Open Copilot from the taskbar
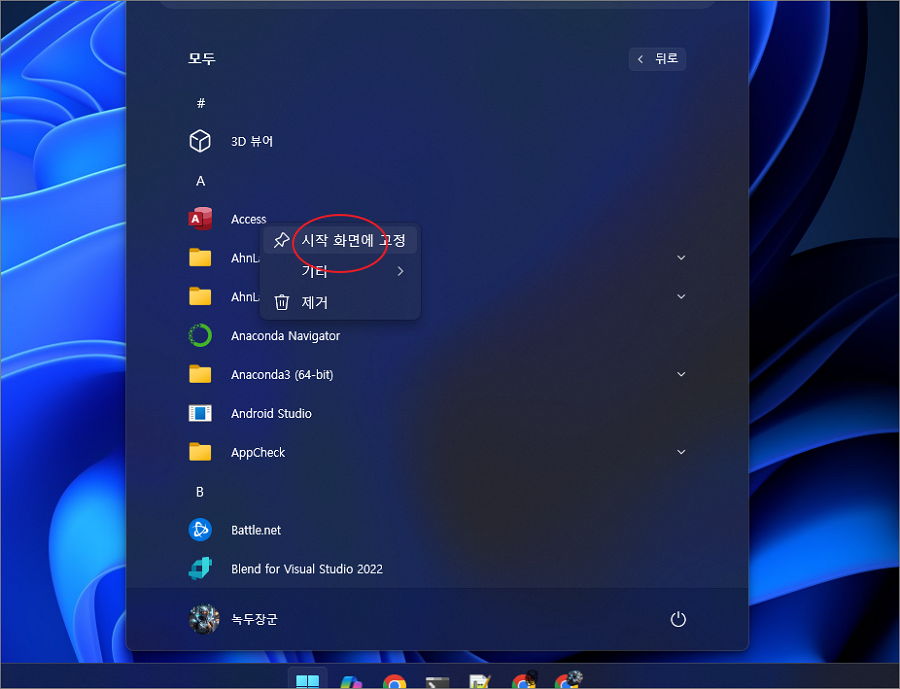The image size is (900, 689). point(351,682)
